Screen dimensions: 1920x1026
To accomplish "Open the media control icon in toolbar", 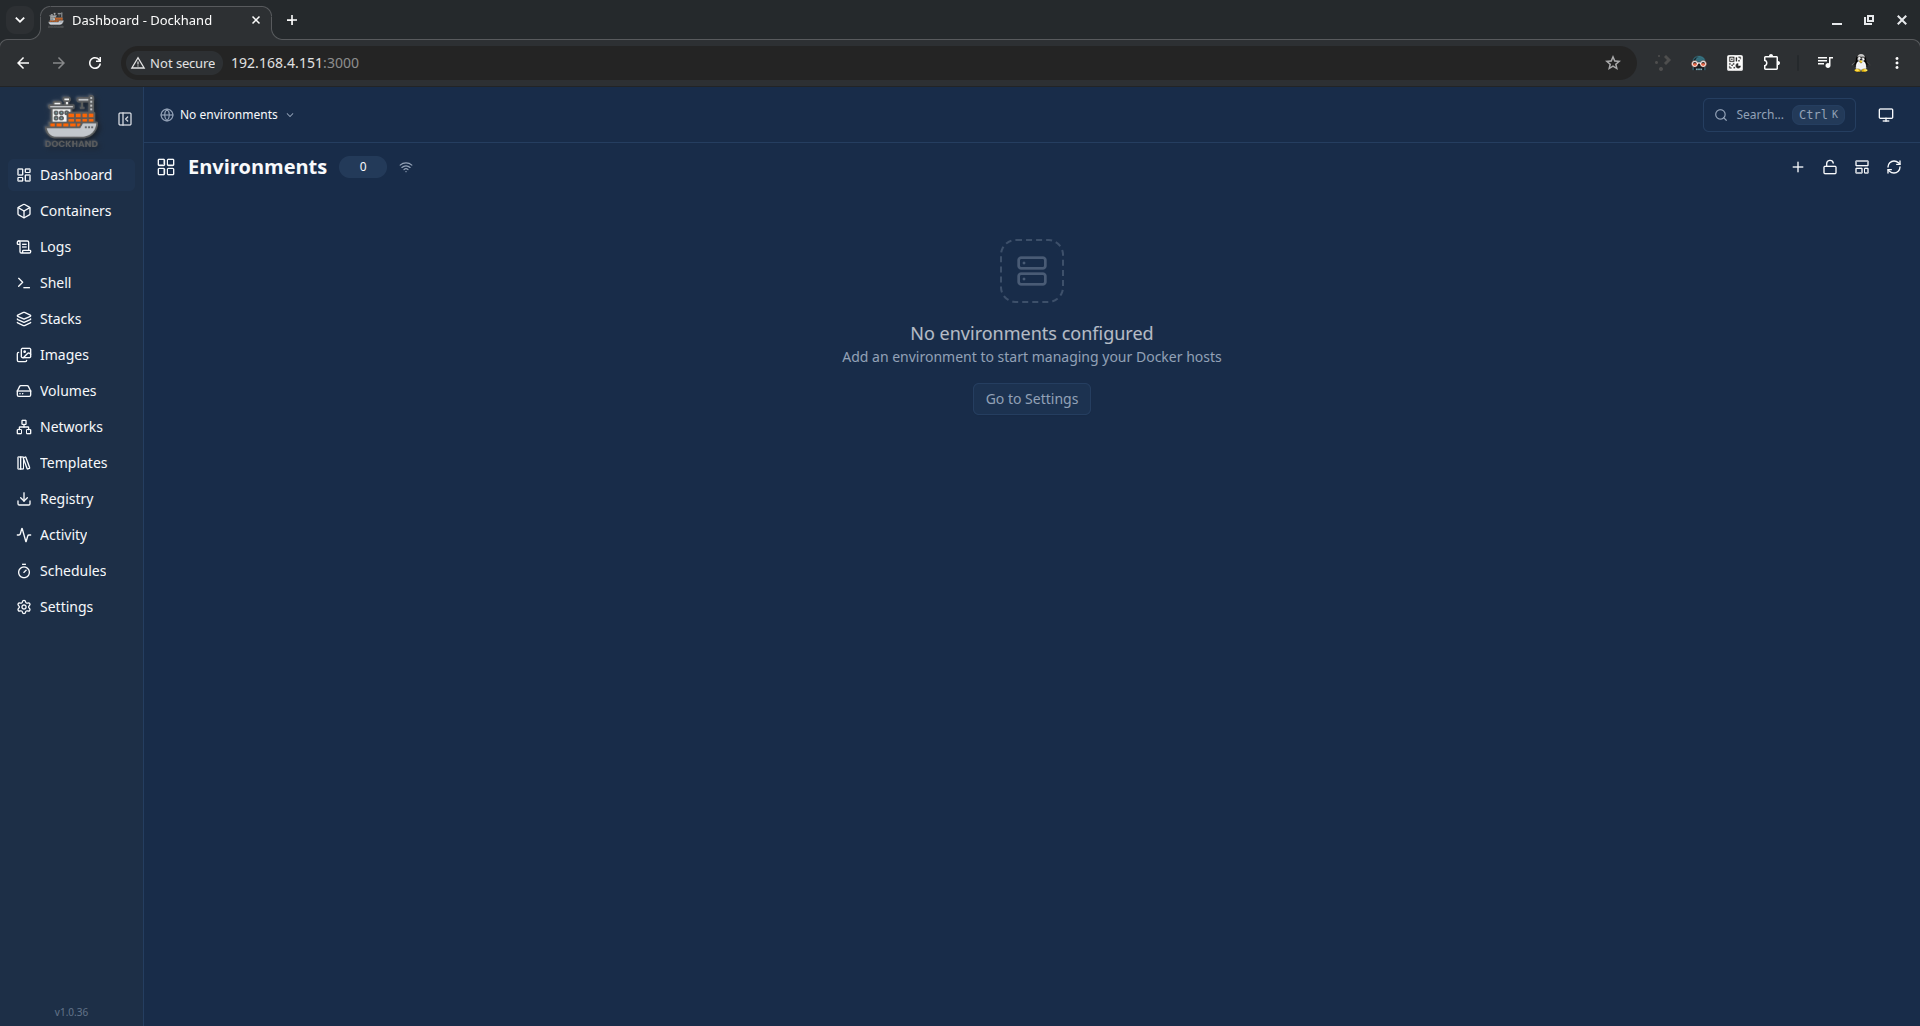I will (x=1825, y=63).
